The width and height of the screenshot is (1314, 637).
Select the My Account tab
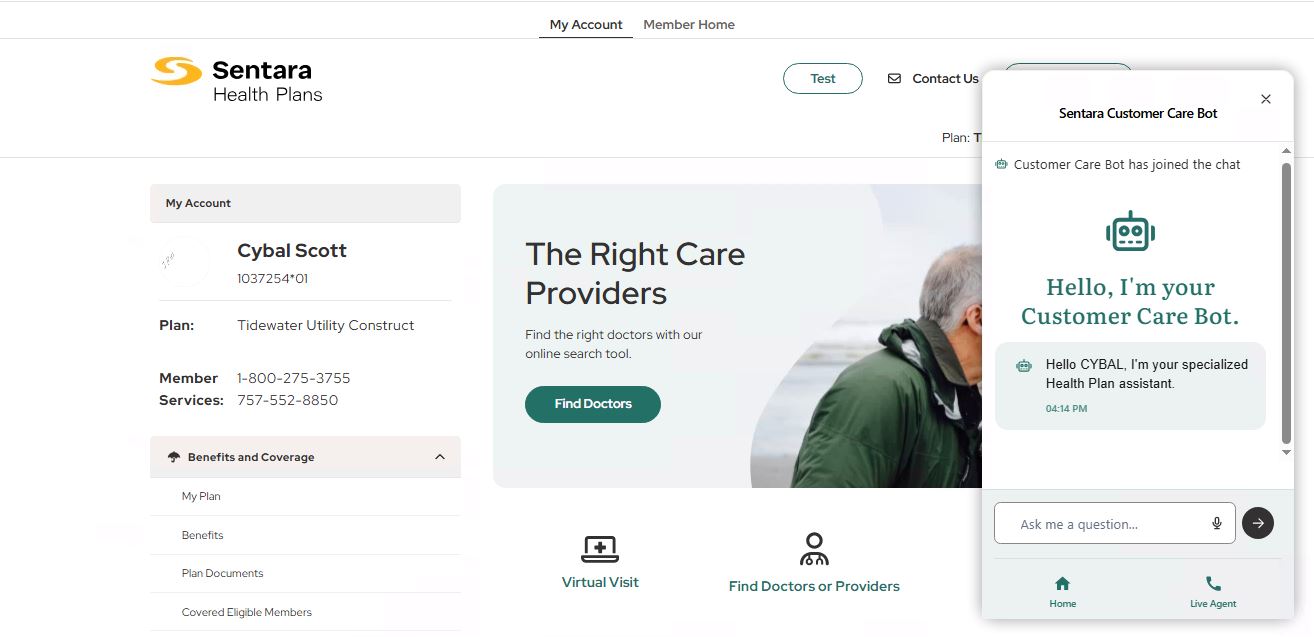coord(586,25)
